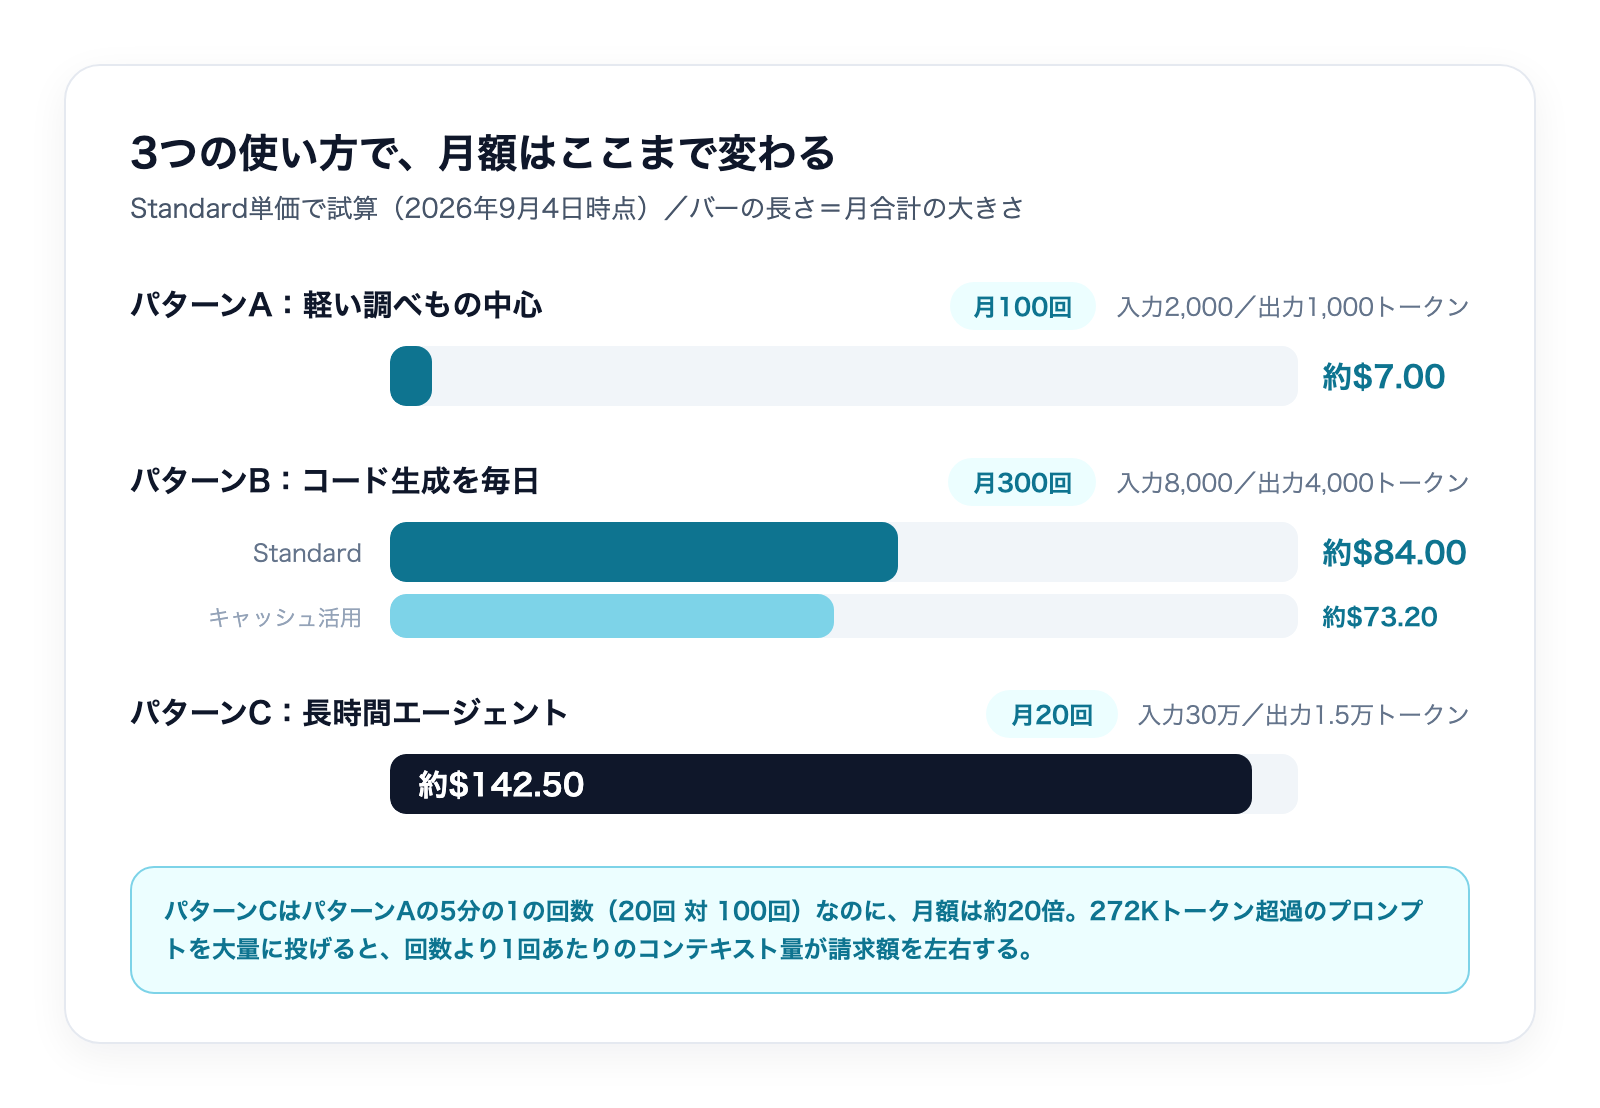Click the 約$7.00 amount
The image size is (1600, 1108).
(1384, 377)
